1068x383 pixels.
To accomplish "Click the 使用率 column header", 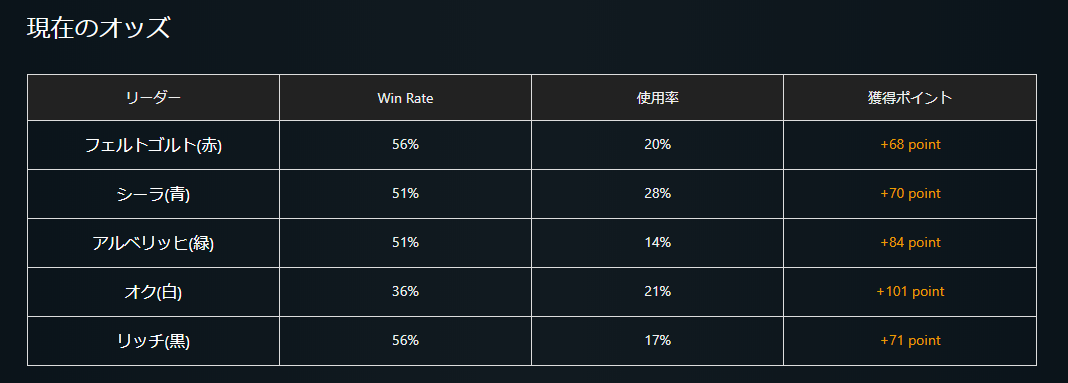I will [x=657, y=97].
